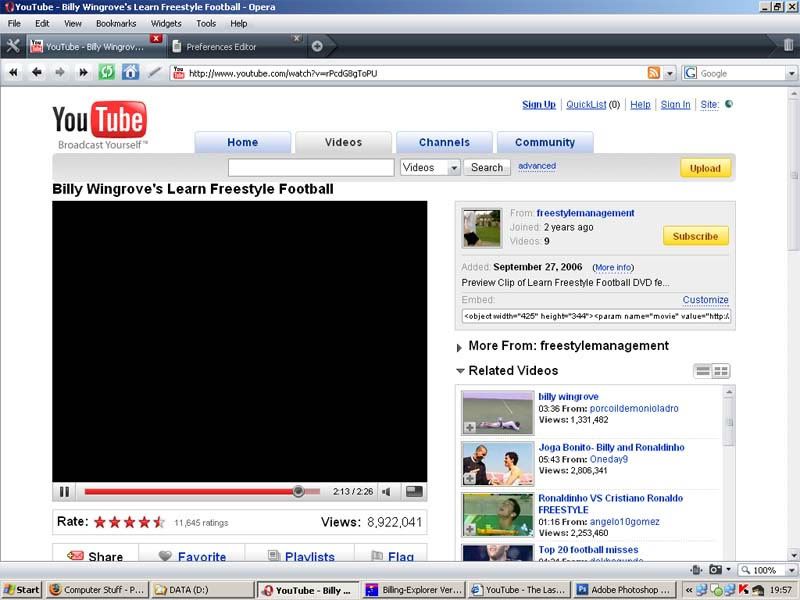Add Joga Bonito thumbnail to QuickList
Viewport: 800px width, 600px height.
point(470,479)
